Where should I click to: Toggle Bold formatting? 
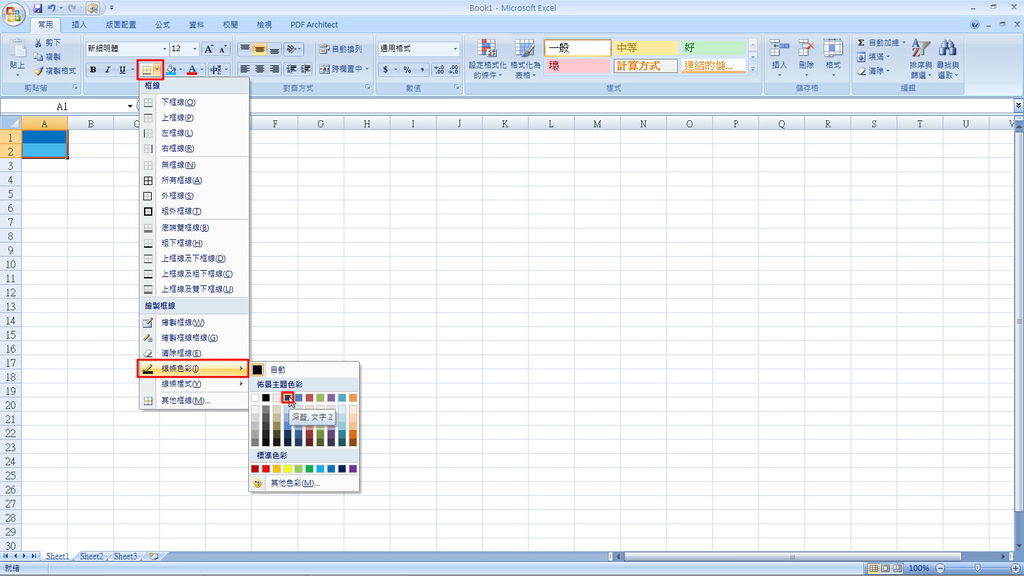click(93, 70)
